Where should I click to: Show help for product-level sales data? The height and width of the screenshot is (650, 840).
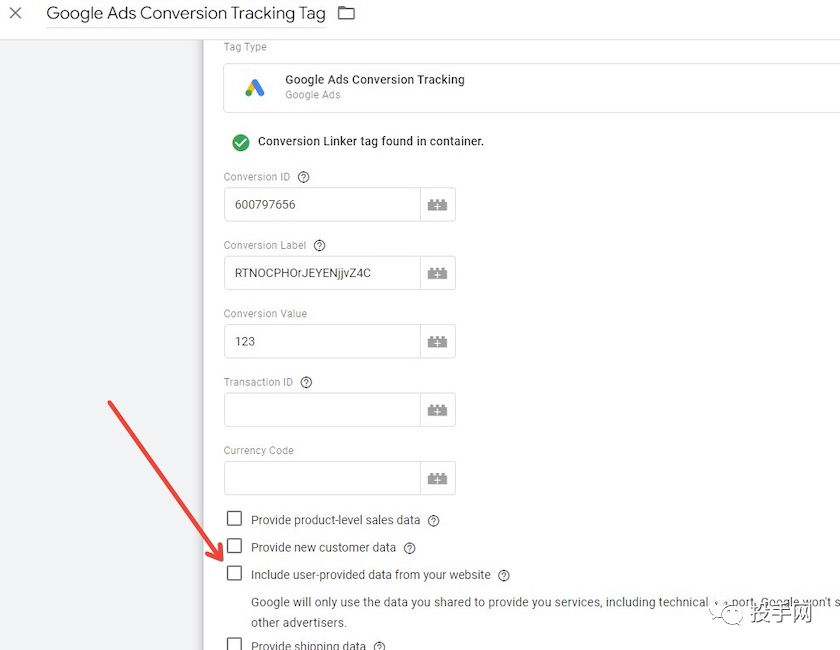(x=433, y=521)
